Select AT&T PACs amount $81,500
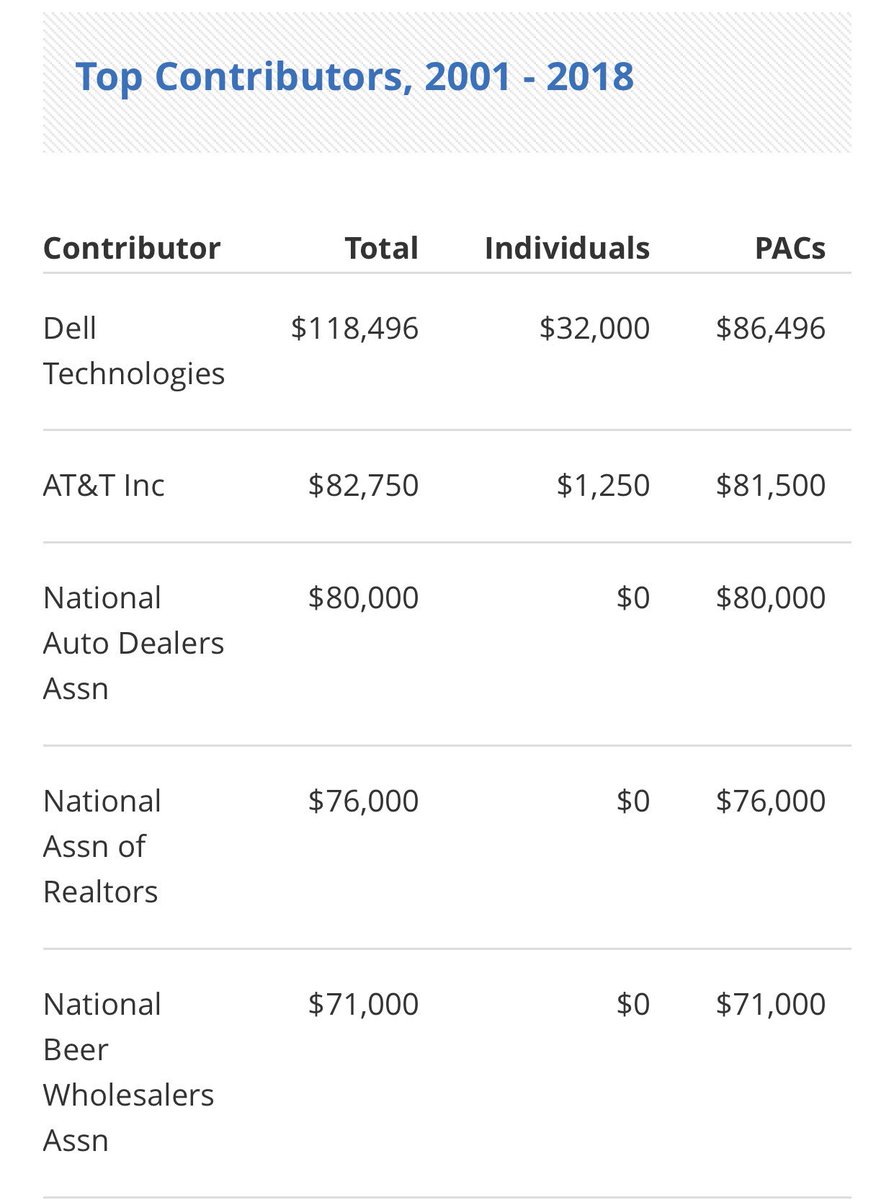The width and height of the screenshot is (894, 1200). pyautogui.click(x=771, y=485)
